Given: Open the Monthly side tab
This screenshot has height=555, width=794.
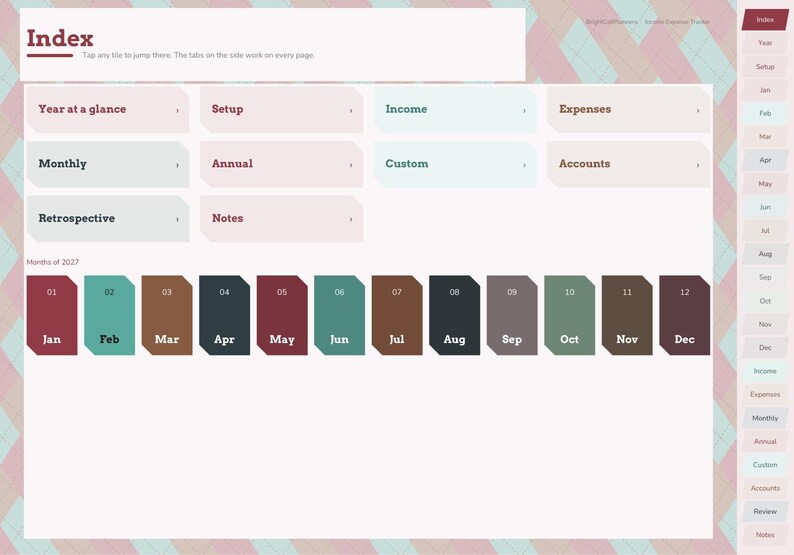Looking at the screenshot, I should click(x=765, y=418).
